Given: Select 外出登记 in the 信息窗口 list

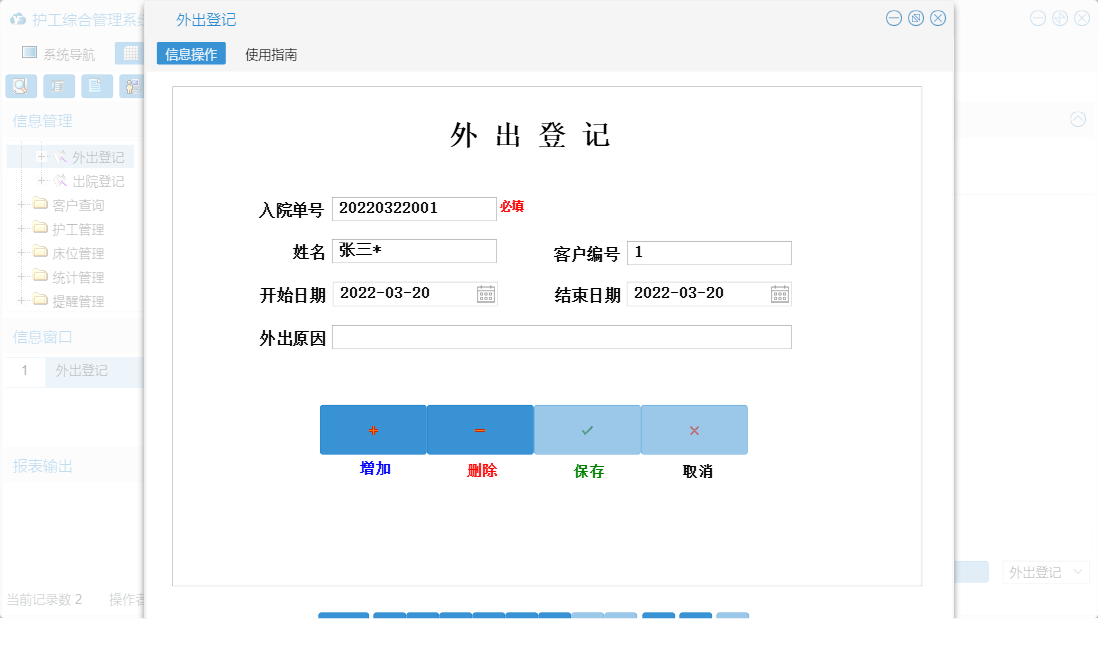Looking at the screenshot, I should 83,371.
